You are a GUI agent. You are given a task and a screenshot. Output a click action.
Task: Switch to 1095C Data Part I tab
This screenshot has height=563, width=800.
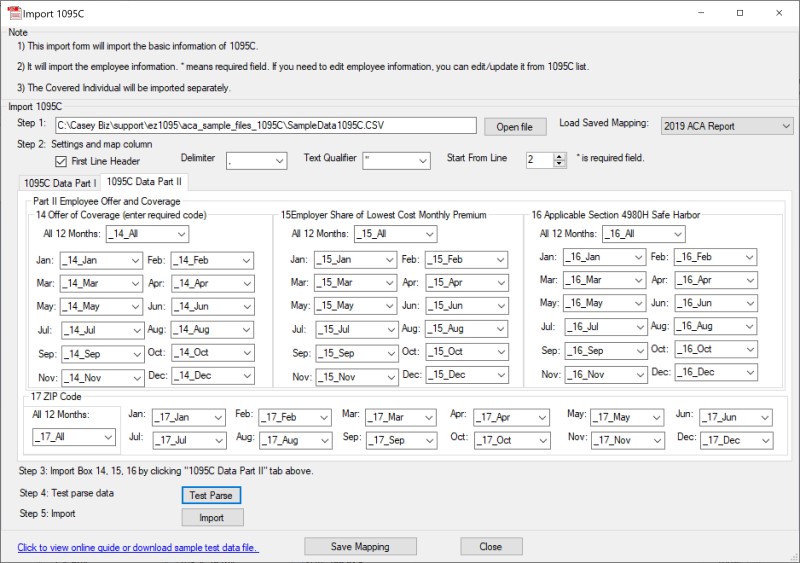60,183
